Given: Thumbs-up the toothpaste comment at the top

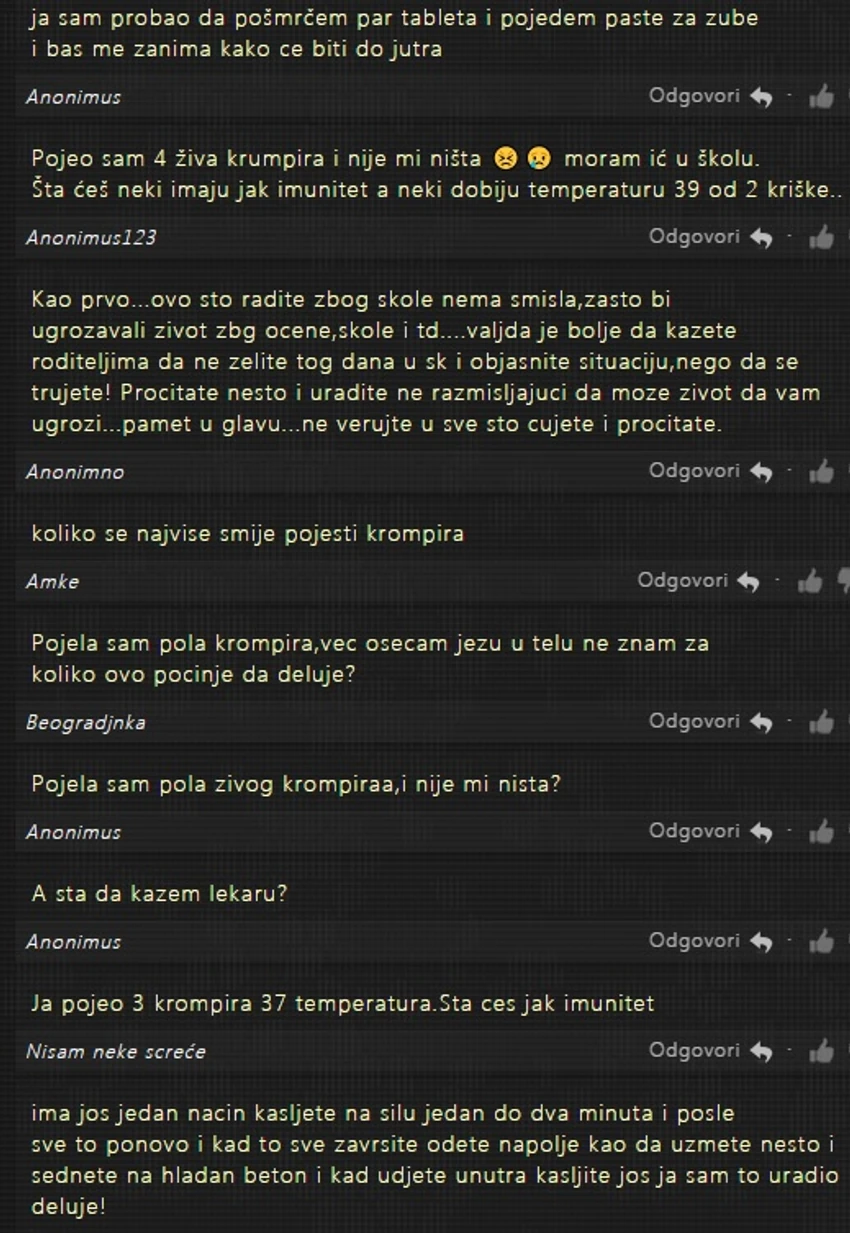Looking at the screenshot, I should (821, 97).
